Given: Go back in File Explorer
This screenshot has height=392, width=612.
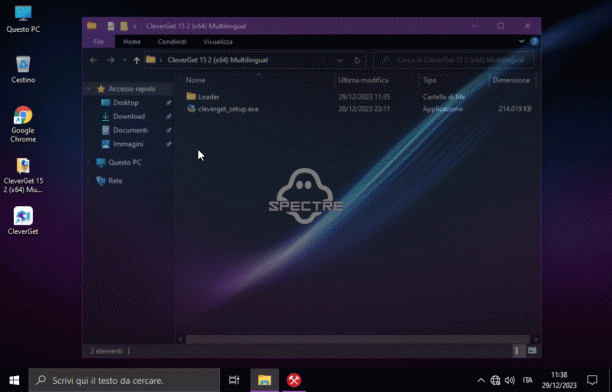Looking at the screenshot, I should 93,60.
